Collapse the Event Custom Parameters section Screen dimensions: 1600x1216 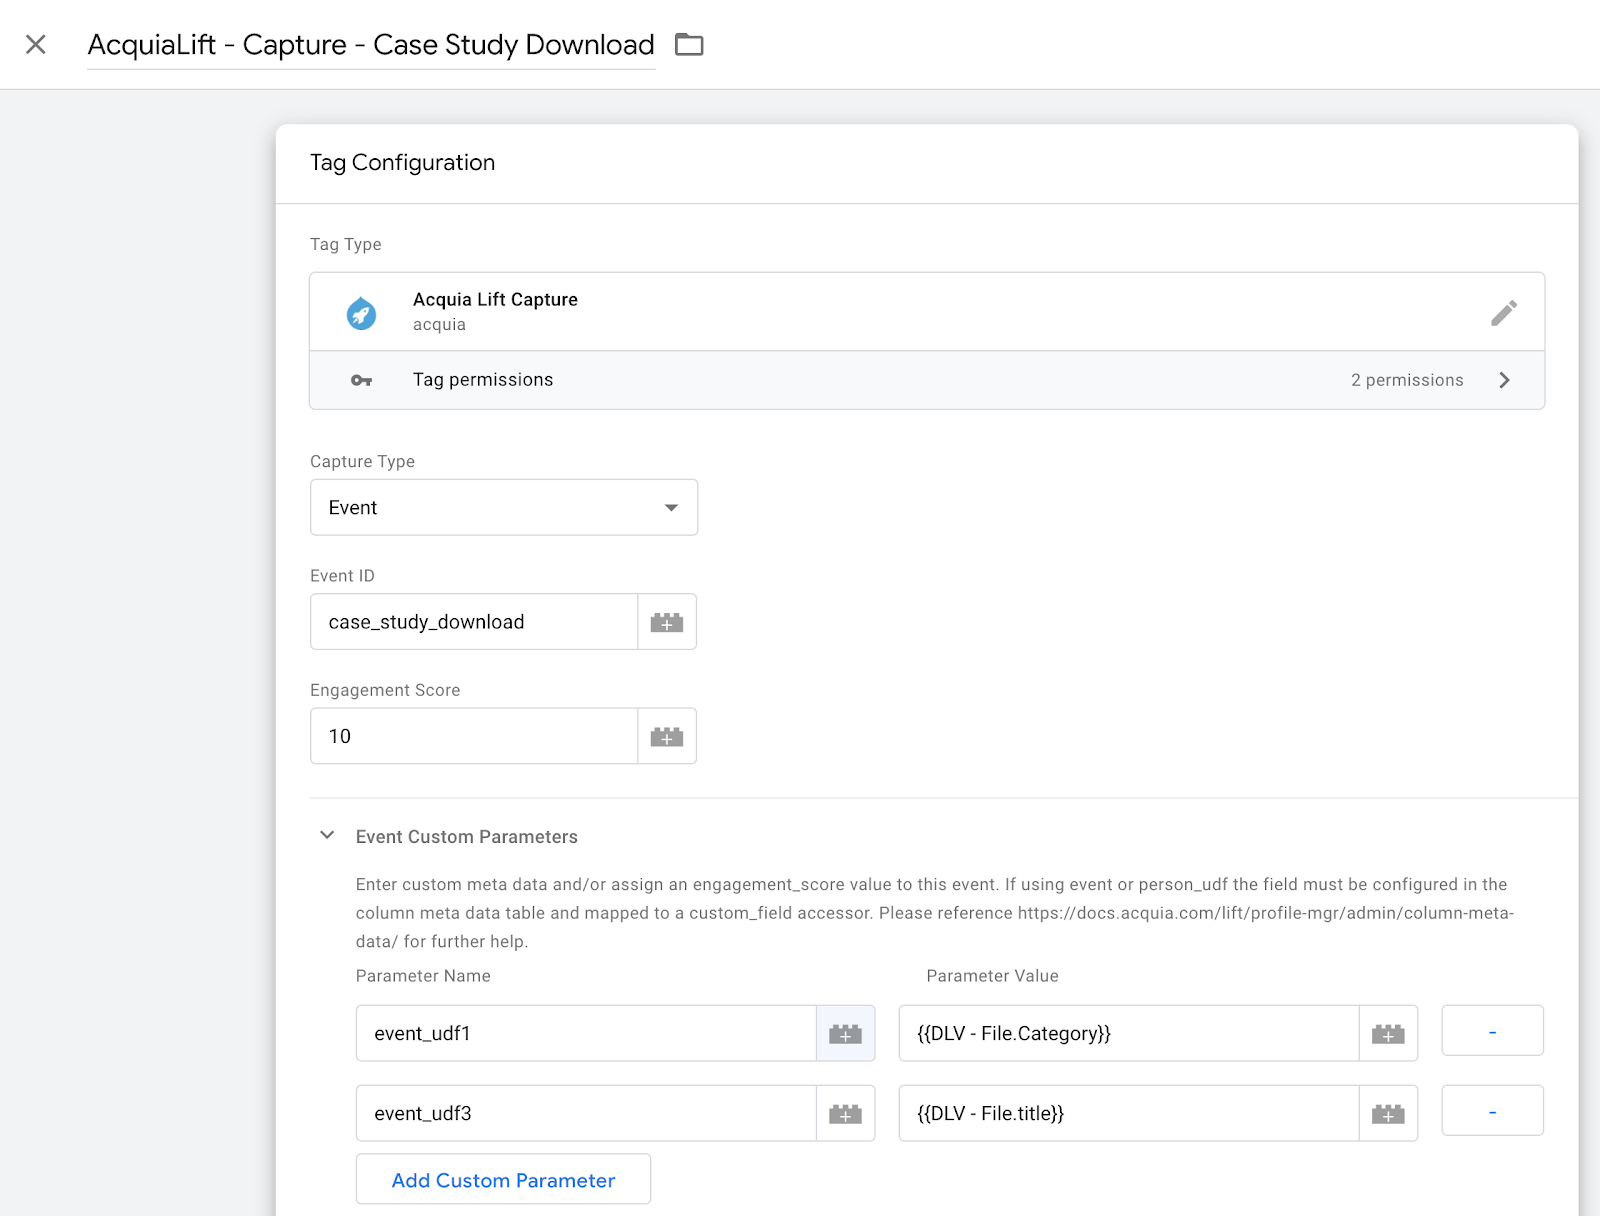(327, 835)
